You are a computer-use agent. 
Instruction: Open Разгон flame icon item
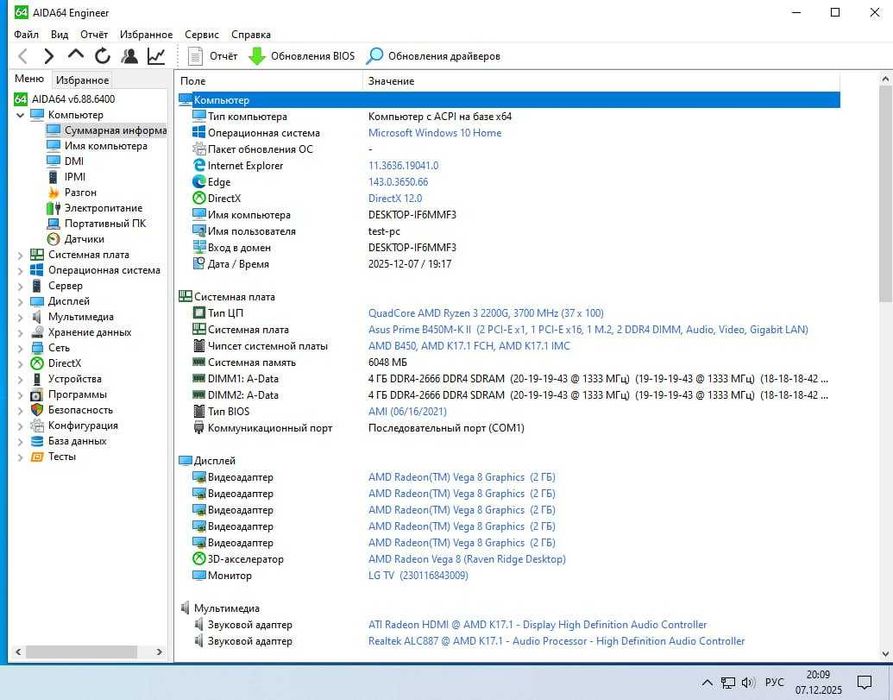(x=54, y=193)
